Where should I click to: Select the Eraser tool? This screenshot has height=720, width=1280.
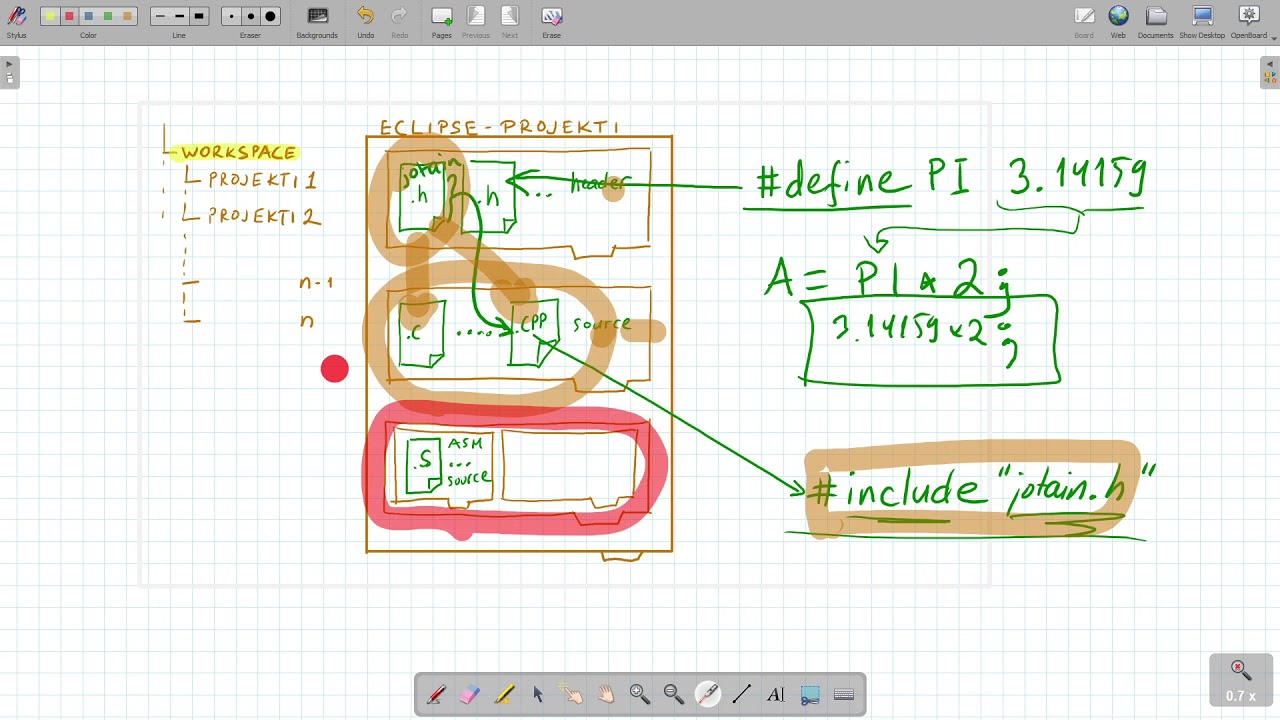point(470,694)
